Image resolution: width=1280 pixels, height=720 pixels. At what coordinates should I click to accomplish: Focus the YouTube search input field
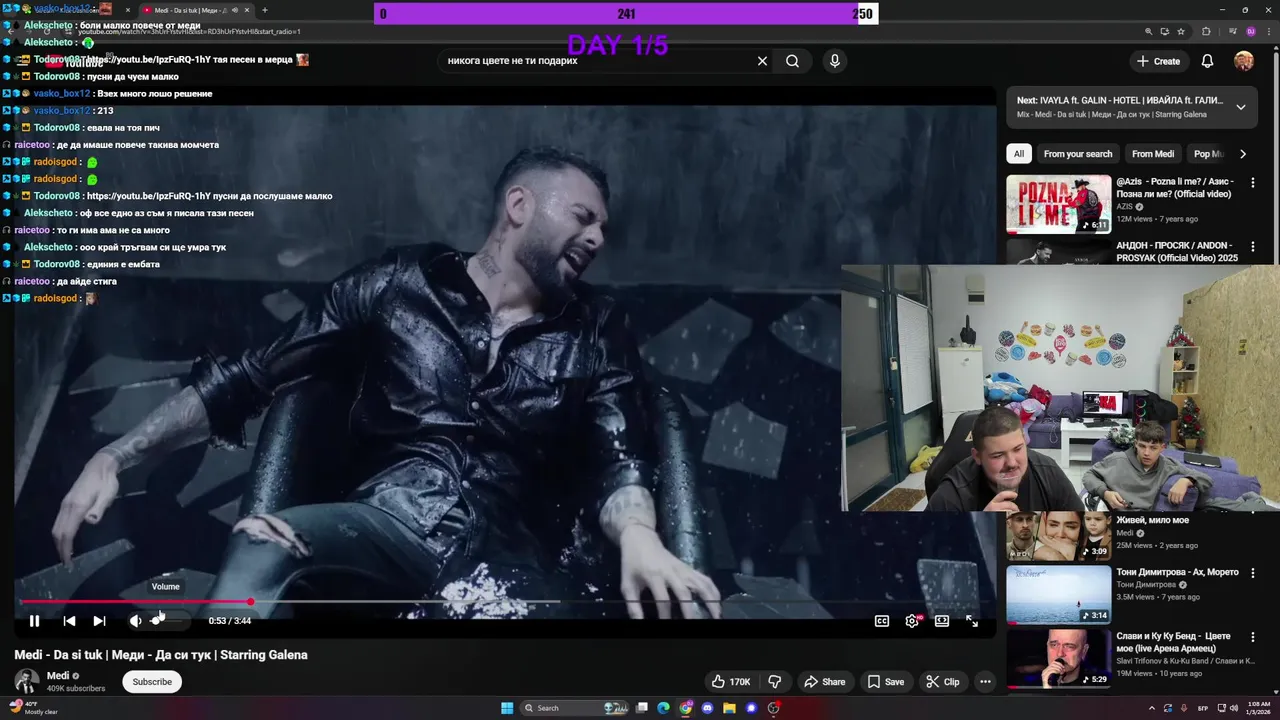tap(595, 61)
